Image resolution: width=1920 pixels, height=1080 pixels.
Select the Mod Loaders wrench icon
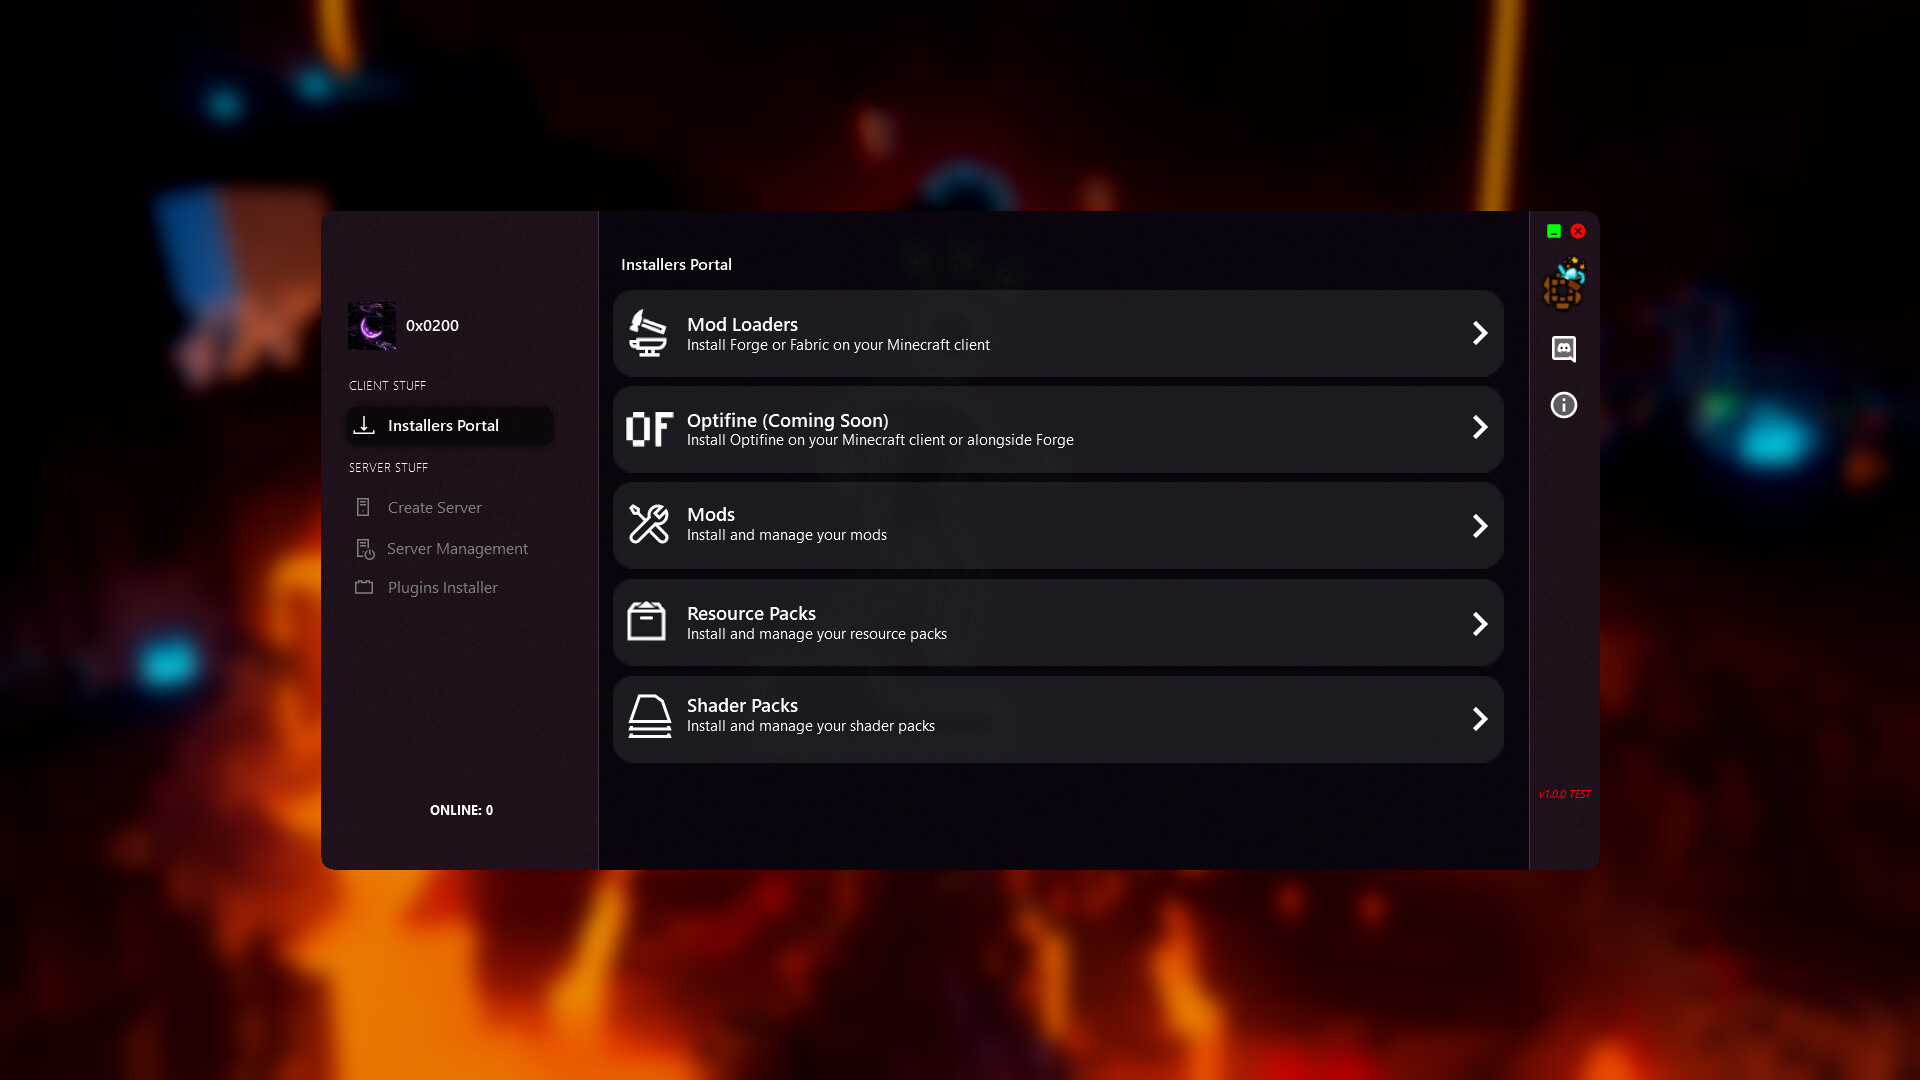pos(648,333)
